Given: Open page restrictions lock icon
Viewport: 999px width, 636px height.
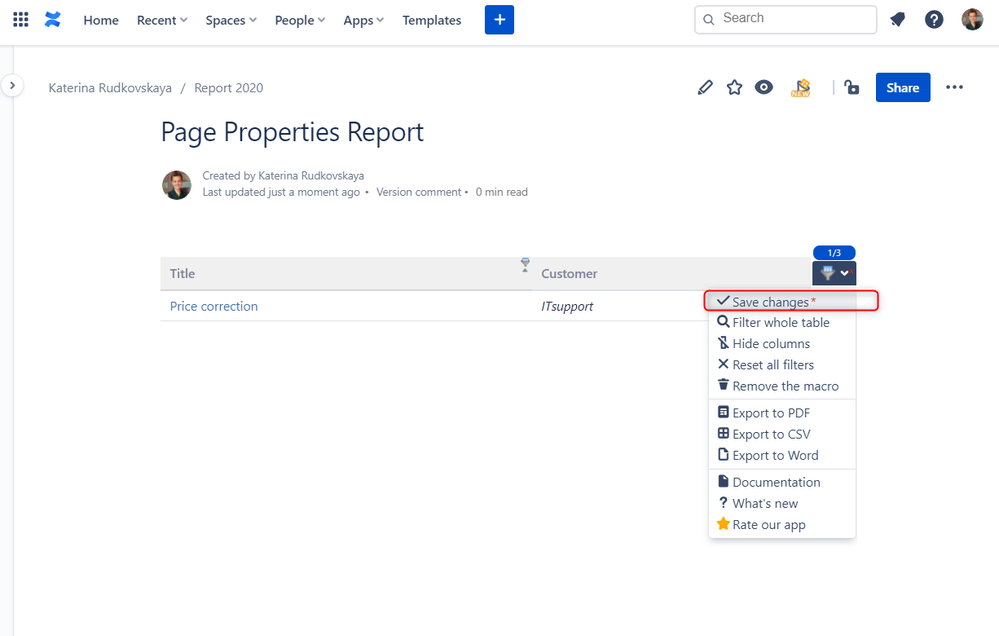Looking at the screenshot, I should [x=851, y=87].
